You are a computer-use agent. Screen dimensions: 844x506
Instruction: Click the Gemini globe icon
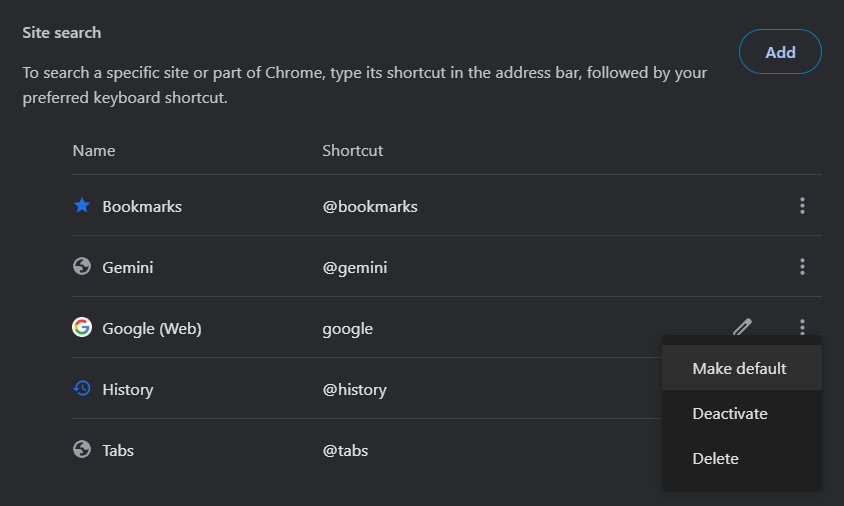pyautogui.click(x=82, y=266)
